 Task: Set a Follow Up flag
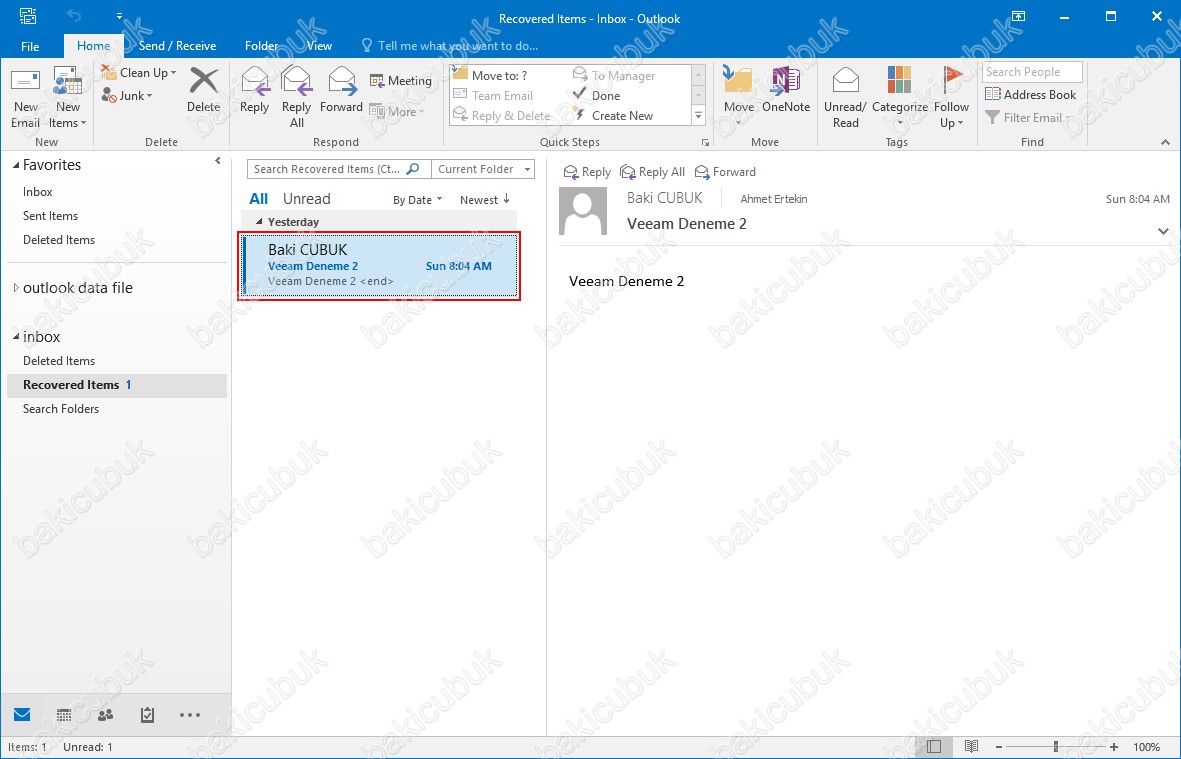click(951, 97)
